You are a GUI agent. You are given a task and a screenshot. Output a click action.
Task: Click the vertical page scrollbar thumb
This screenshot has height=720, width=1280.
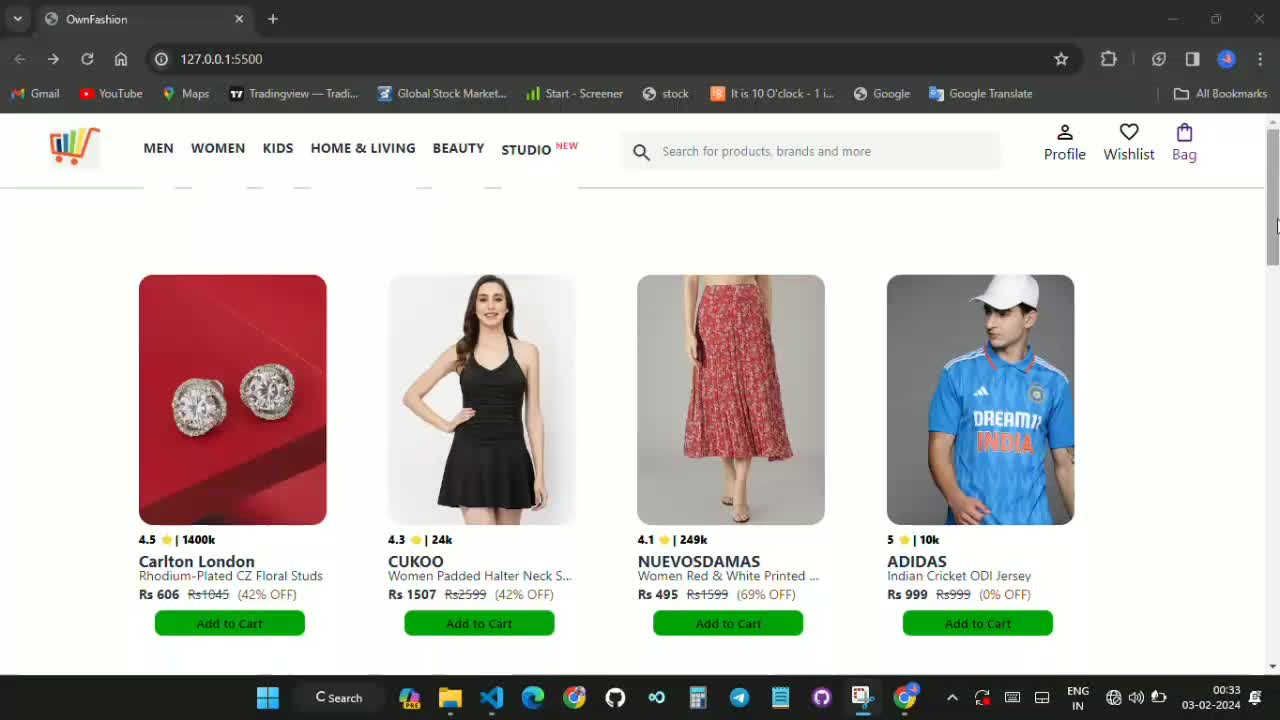point(1272,197)
